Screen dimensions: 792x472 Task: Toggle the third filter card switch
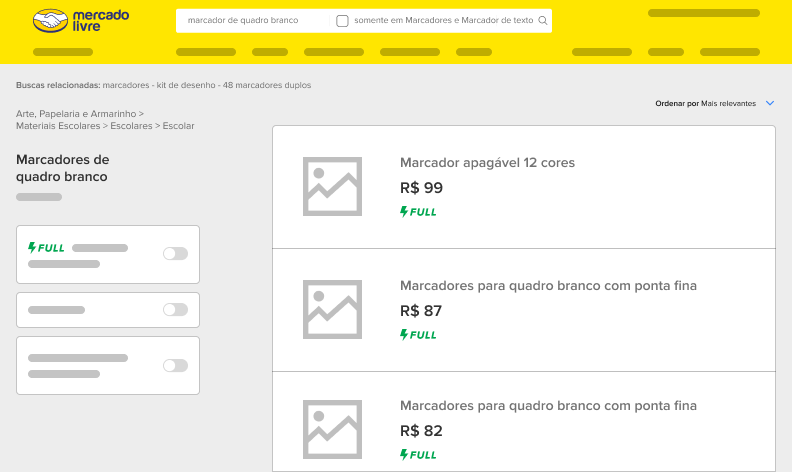coord(175,365)
